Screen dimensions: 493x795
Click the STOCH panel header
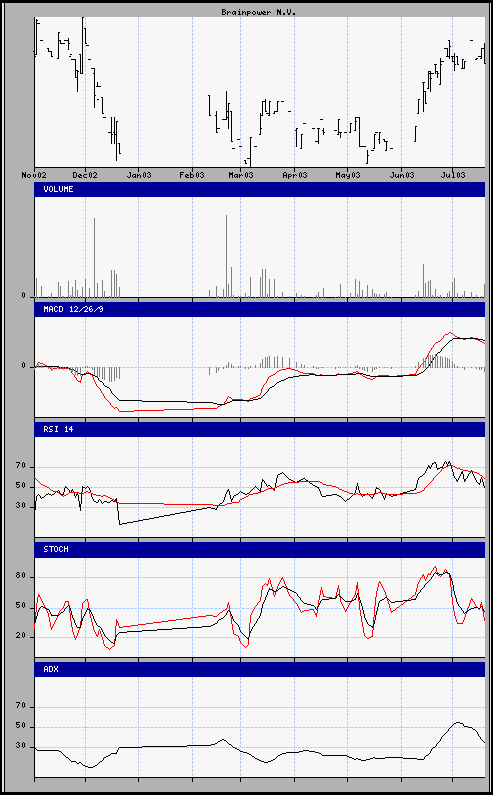[260, 550]
